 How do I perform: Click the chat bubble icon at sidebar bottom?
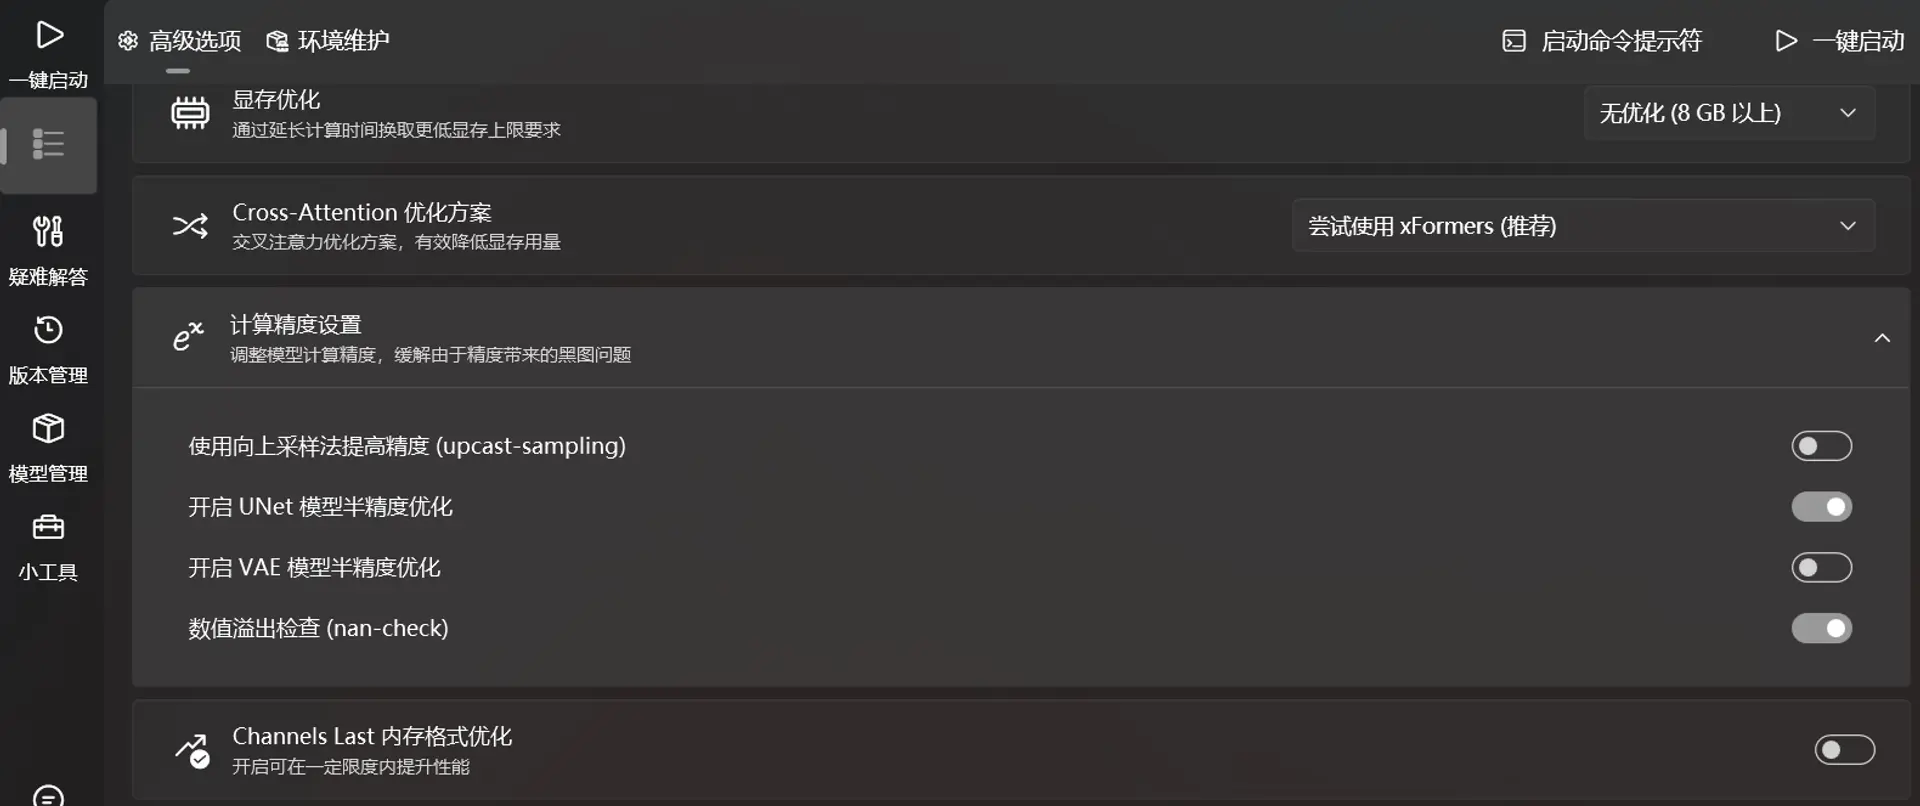(48, 796)
